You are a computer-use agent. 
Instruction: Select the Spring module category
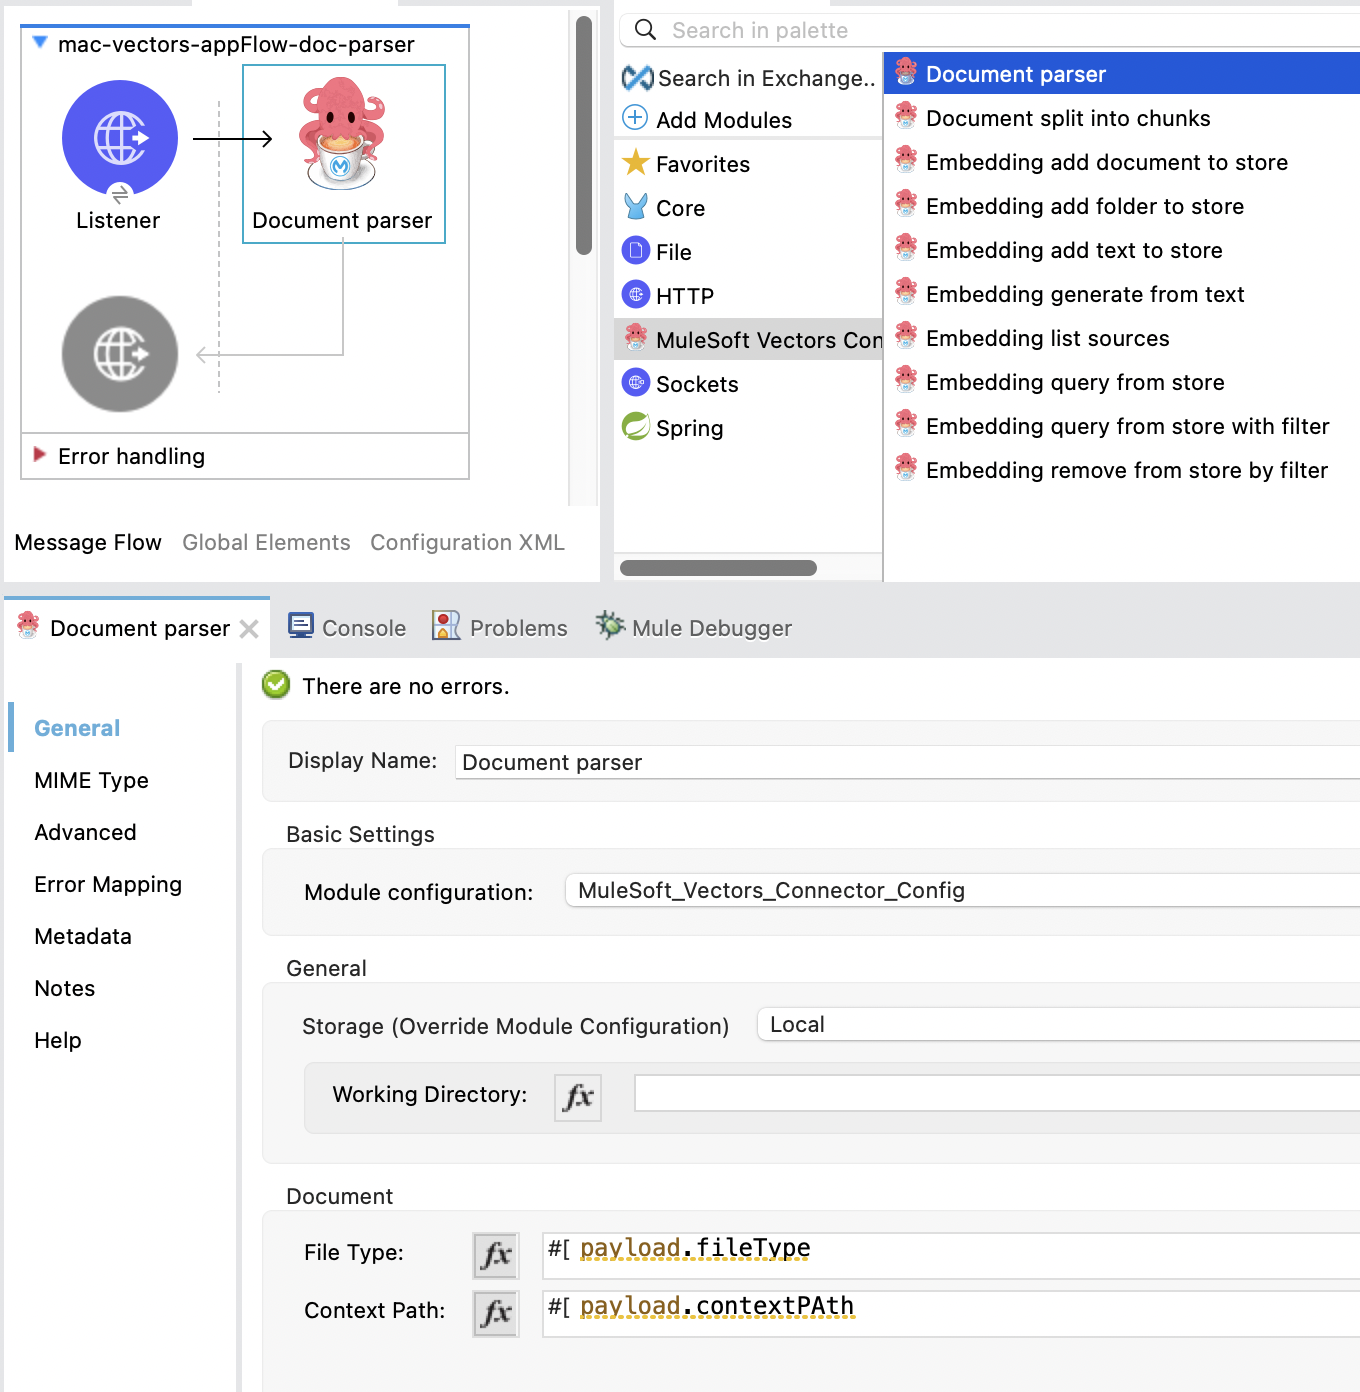pyautogui.click(x=672, y=428)
